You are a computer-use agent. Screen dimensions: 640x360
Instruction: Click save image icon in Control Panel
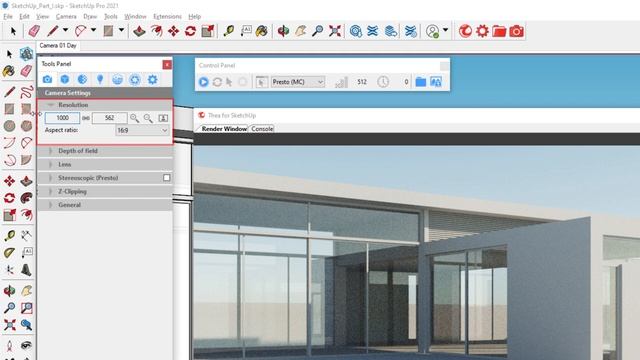click(436, 82)
